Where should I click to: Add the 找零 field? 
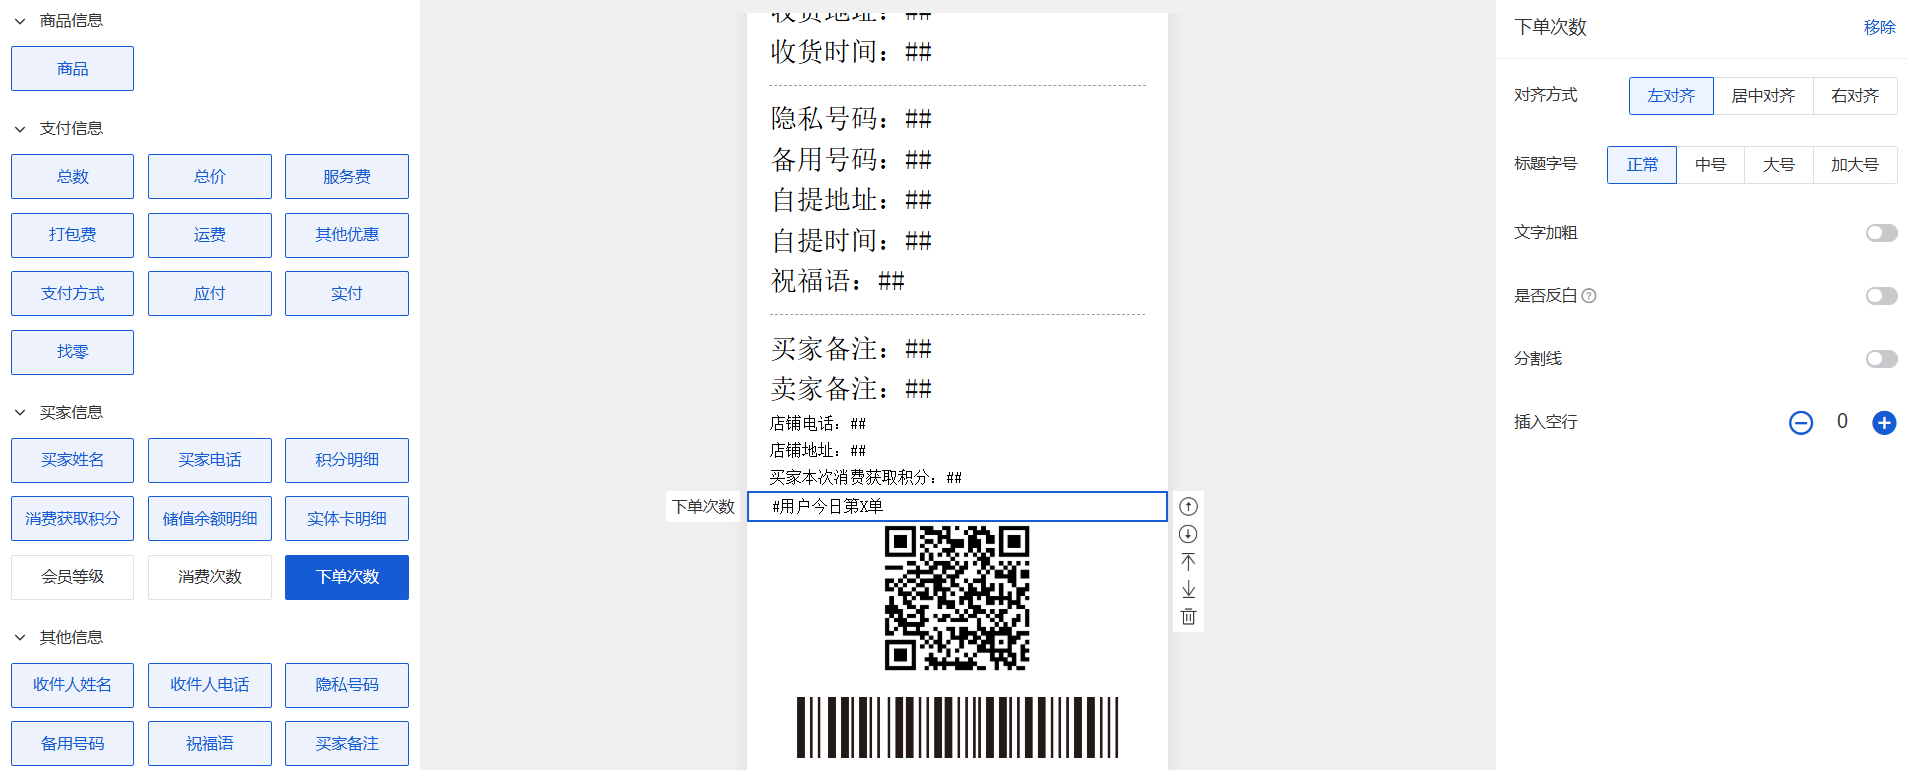pyautogui.click(x=72, y=352)
